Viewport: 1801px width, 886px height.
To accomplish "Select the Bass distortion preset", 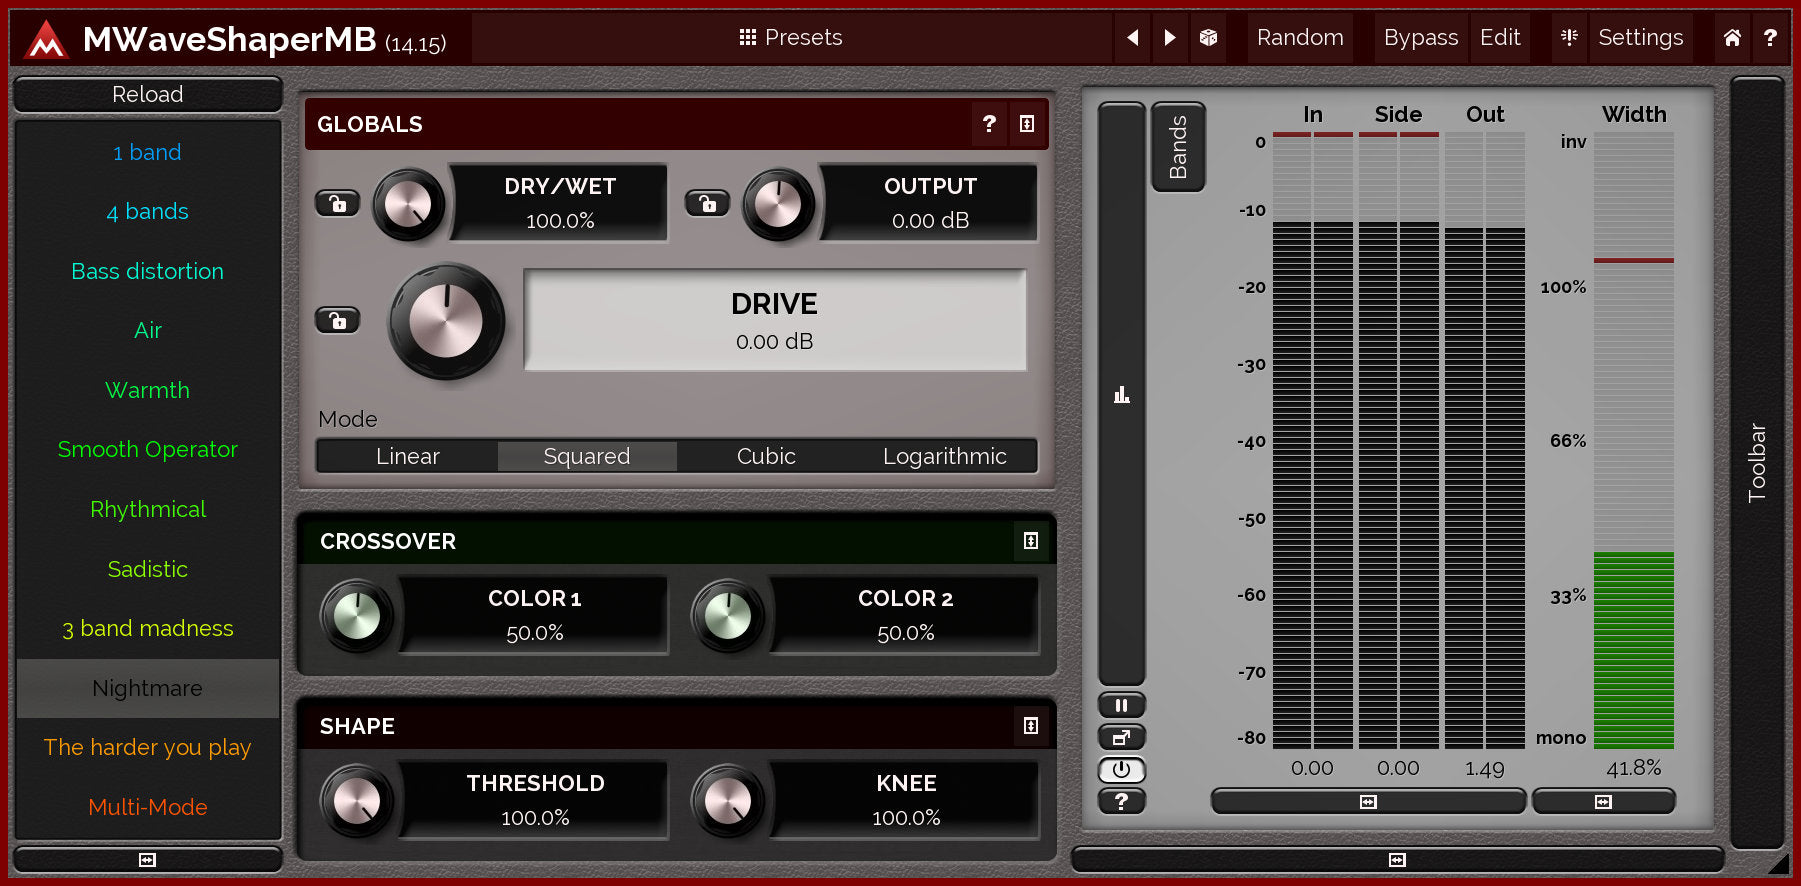I will pyautogui.click(x=148, y=271).
